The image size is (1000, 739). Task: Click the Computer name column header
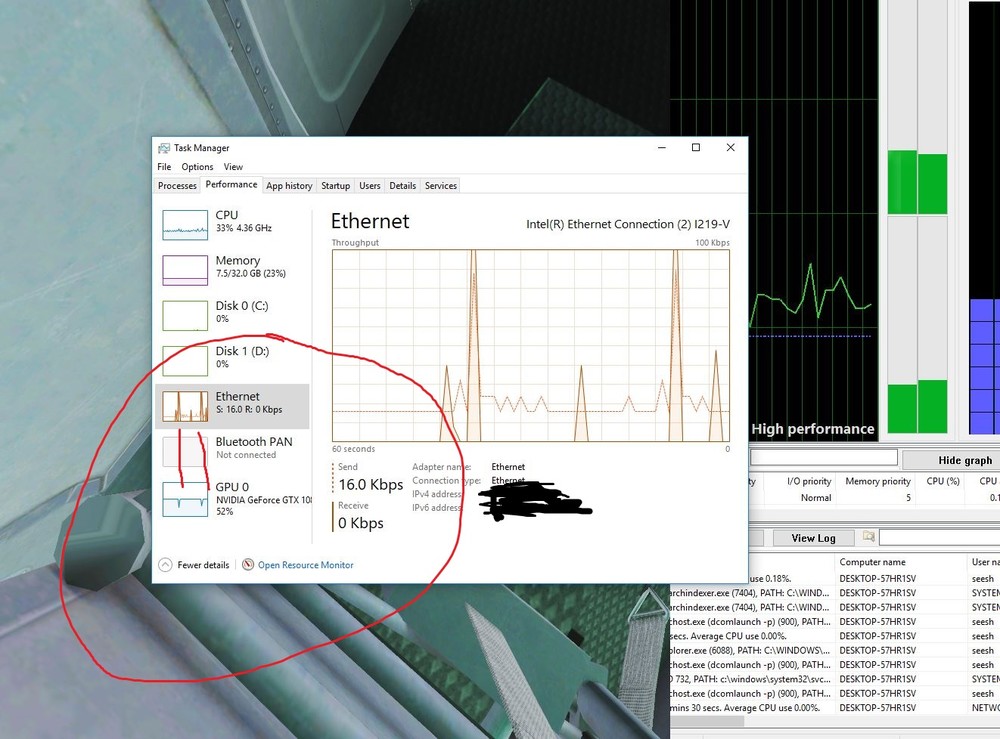872,562
